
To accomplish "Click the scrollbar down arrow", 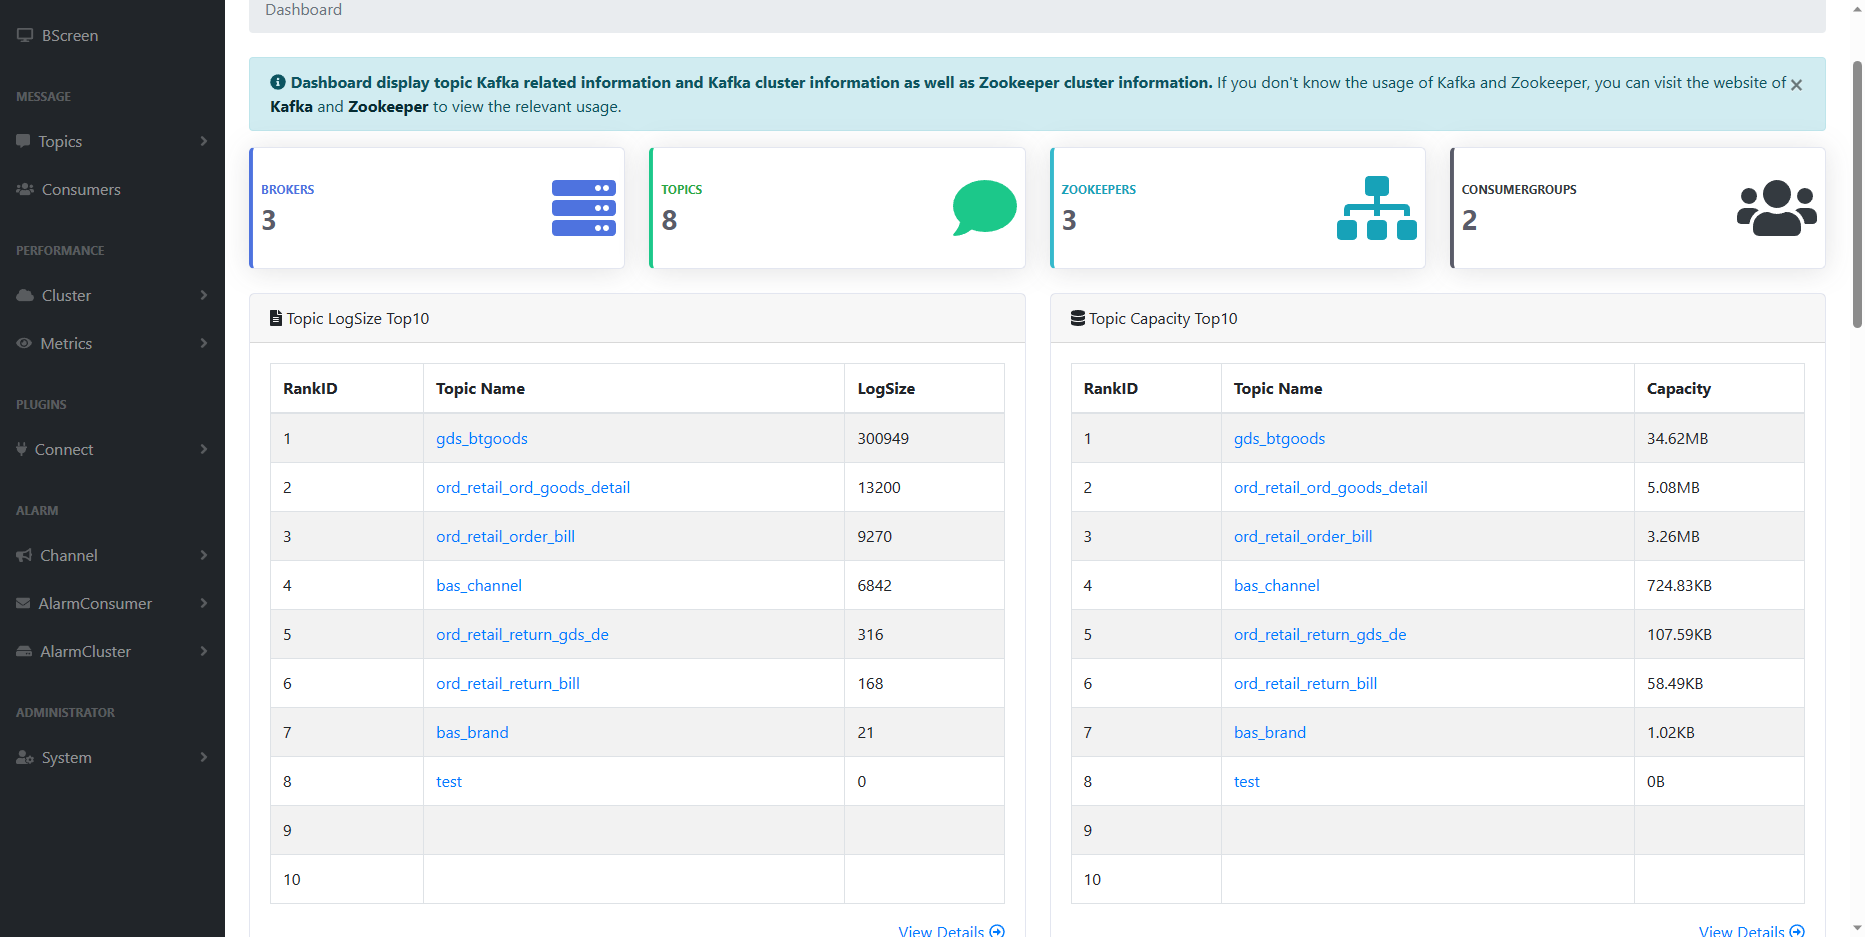I will tap(1857, 928).
